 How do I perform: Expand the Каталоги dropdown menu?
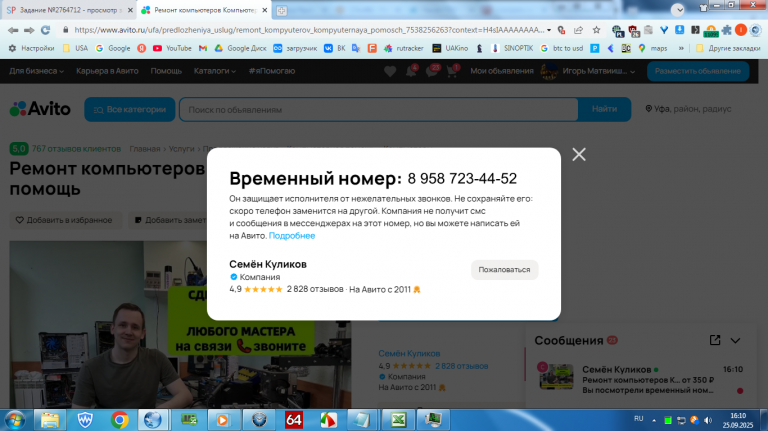tap(215, 72)
